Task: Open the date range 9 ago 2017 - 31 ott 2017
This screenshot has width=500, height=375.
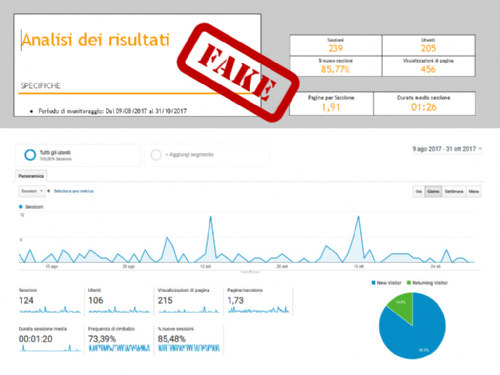Action: (x=447, y=149)
